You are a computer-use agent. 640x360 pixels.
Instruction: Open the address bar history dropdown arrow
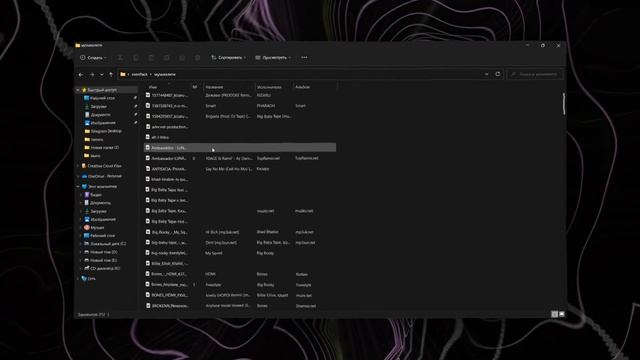pos(487,74)
